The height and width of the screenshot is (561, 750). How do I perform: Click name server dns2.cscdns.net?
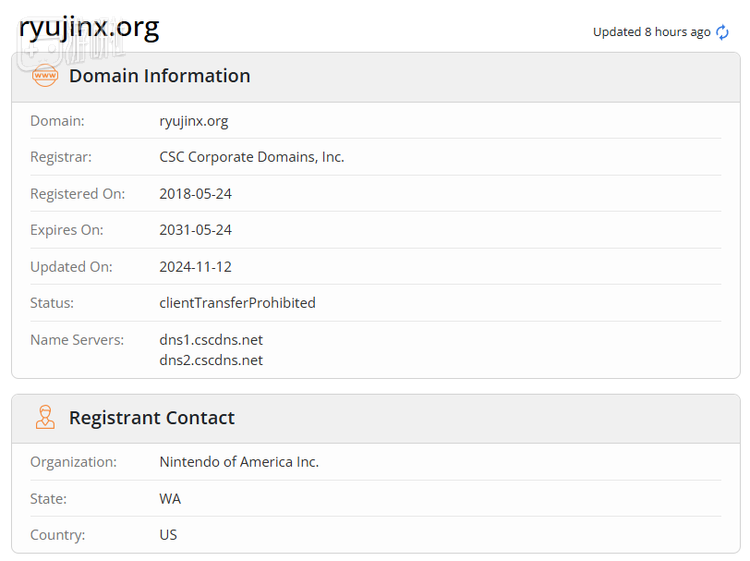tap(211, 360)
